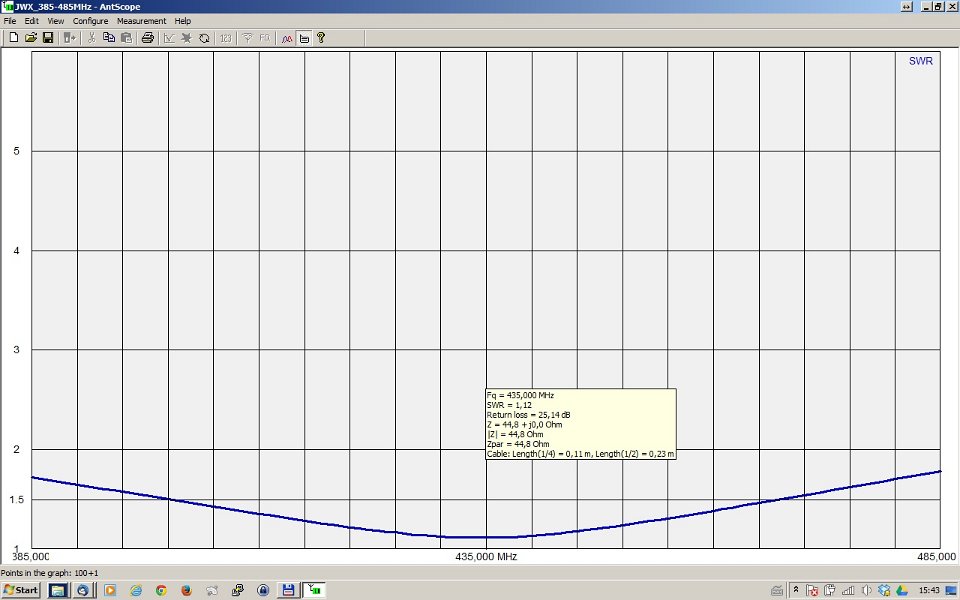
Task: Click the New document toolbar icon
Action: pyautogui.click(x=14, y=38)
